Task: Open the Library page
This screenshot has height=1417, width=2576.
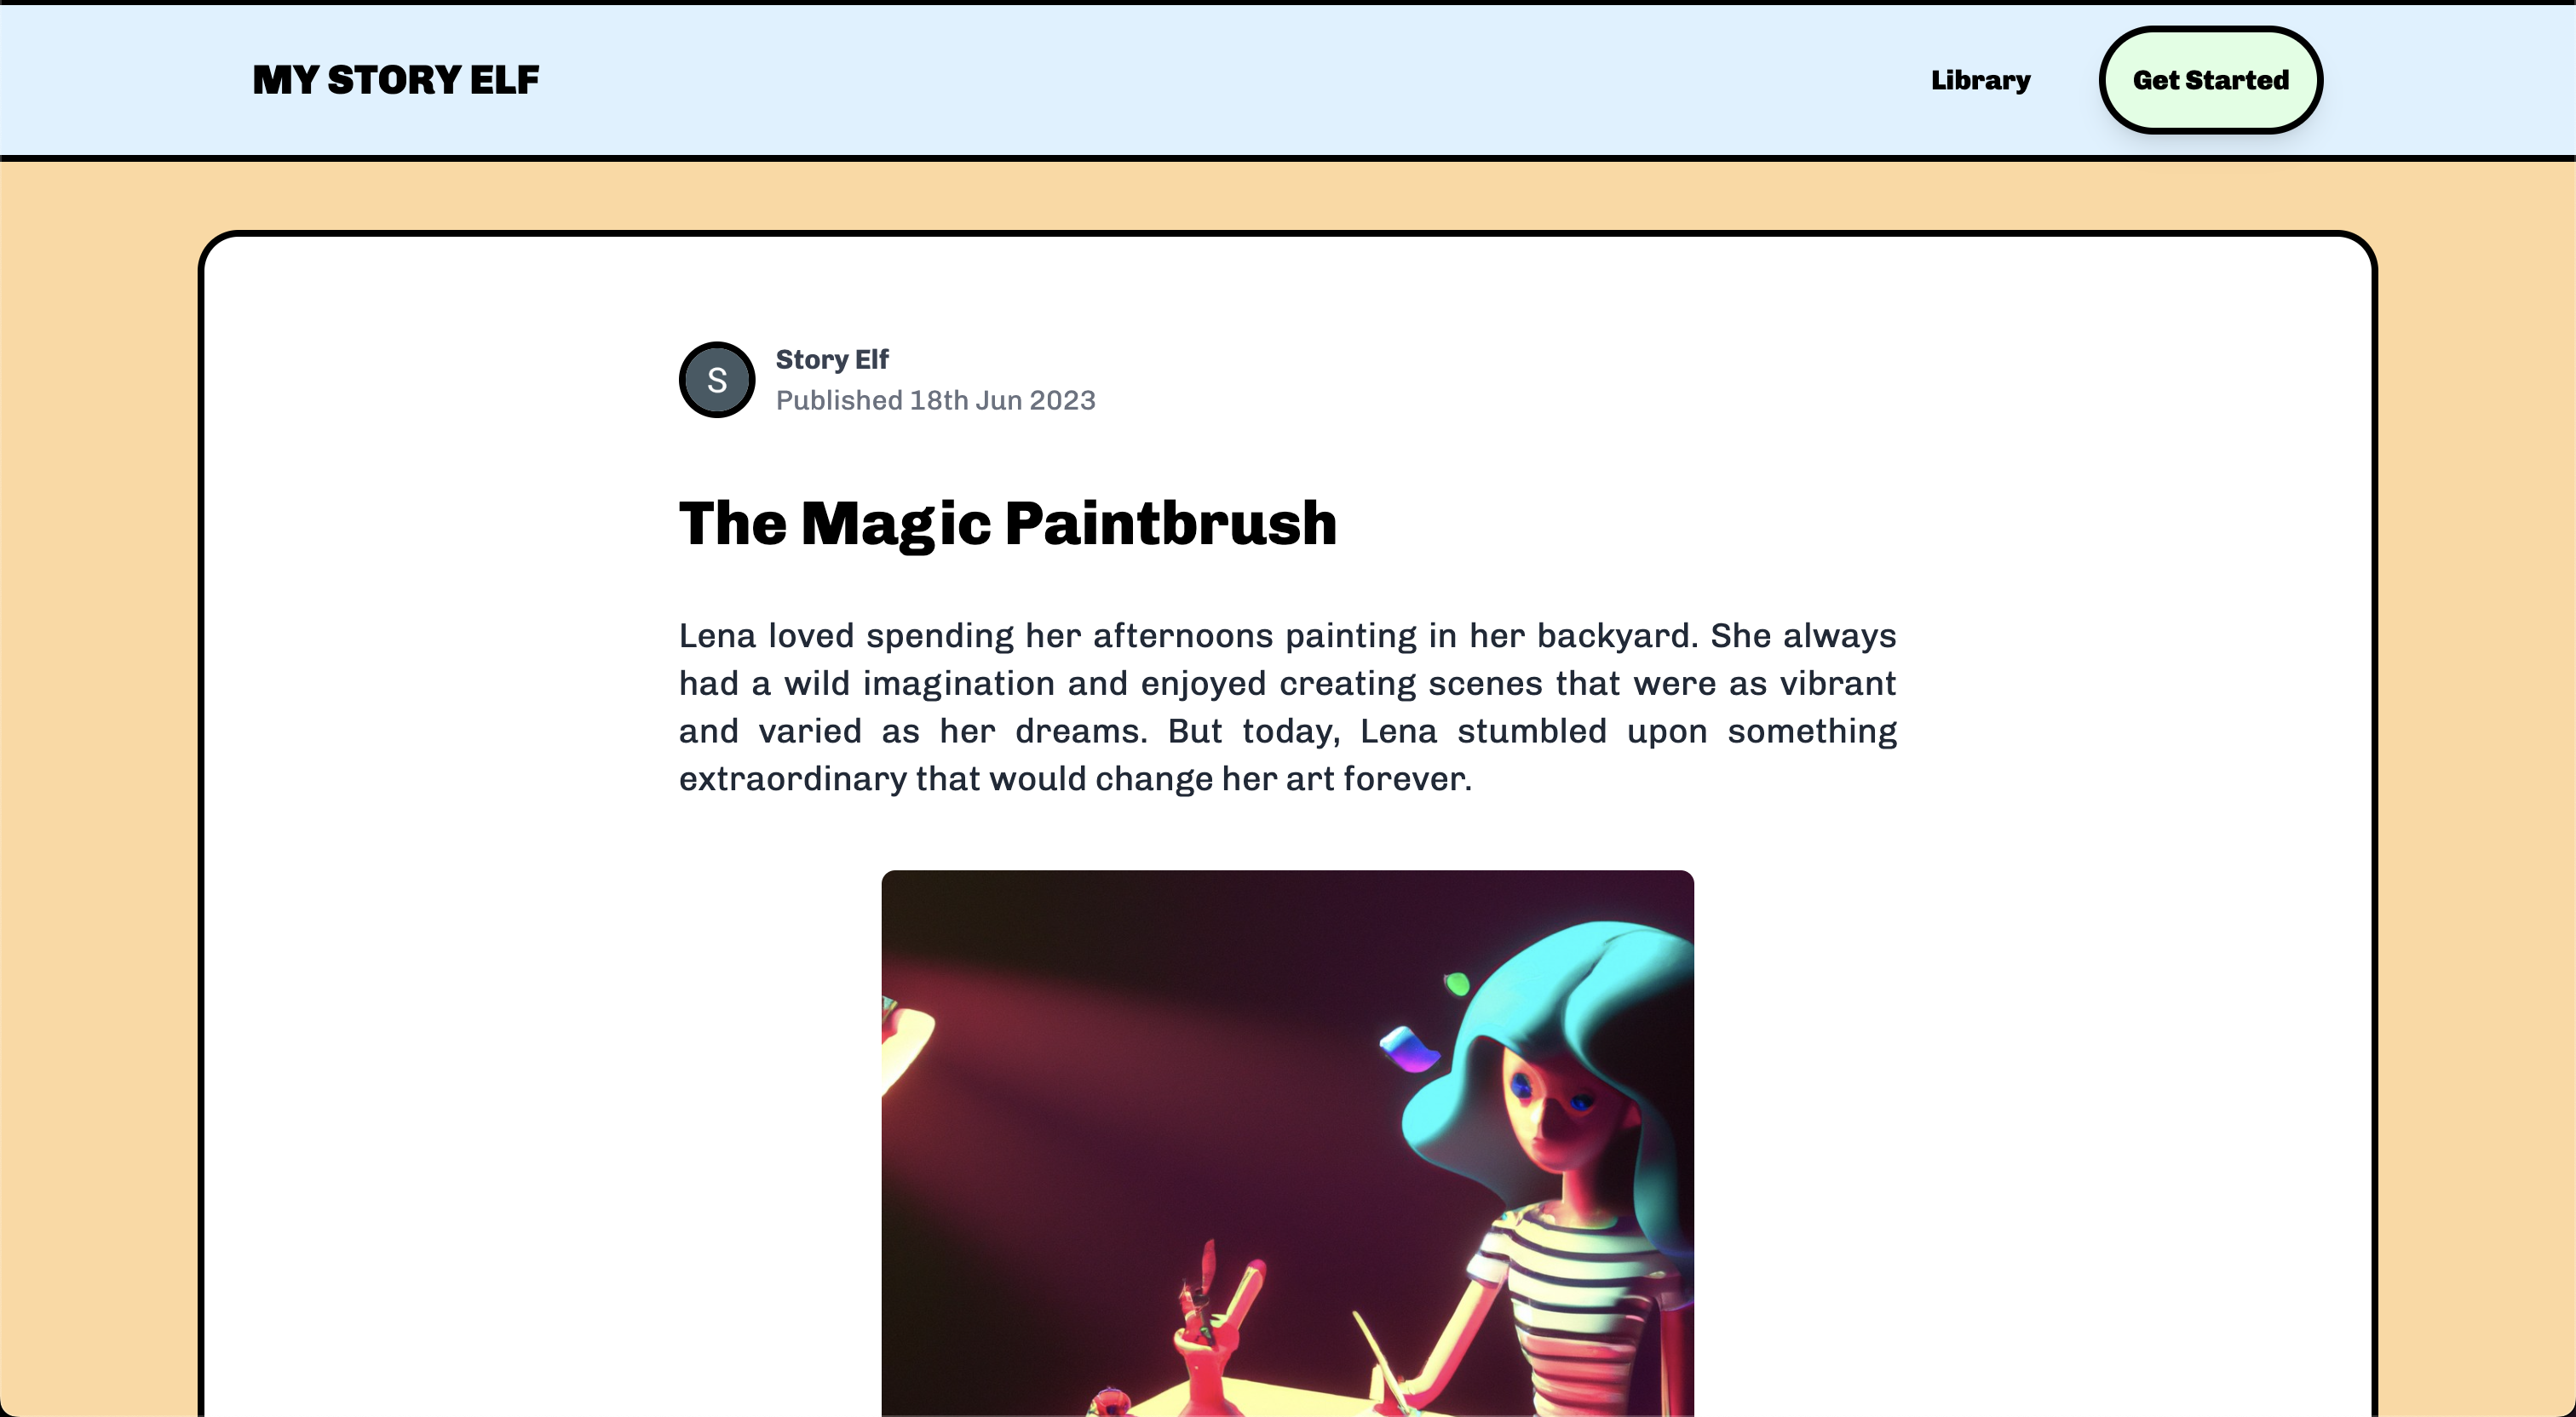Action: 1980,80
